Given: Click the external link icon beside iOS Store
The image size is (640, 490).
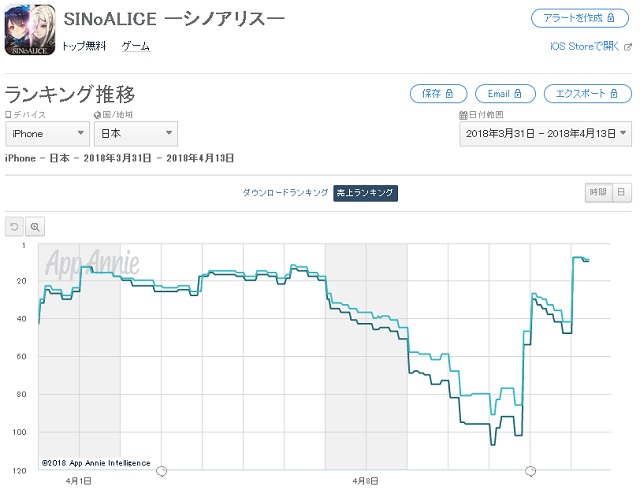Looking at the screenshot, I should click(x=628, y=47).
